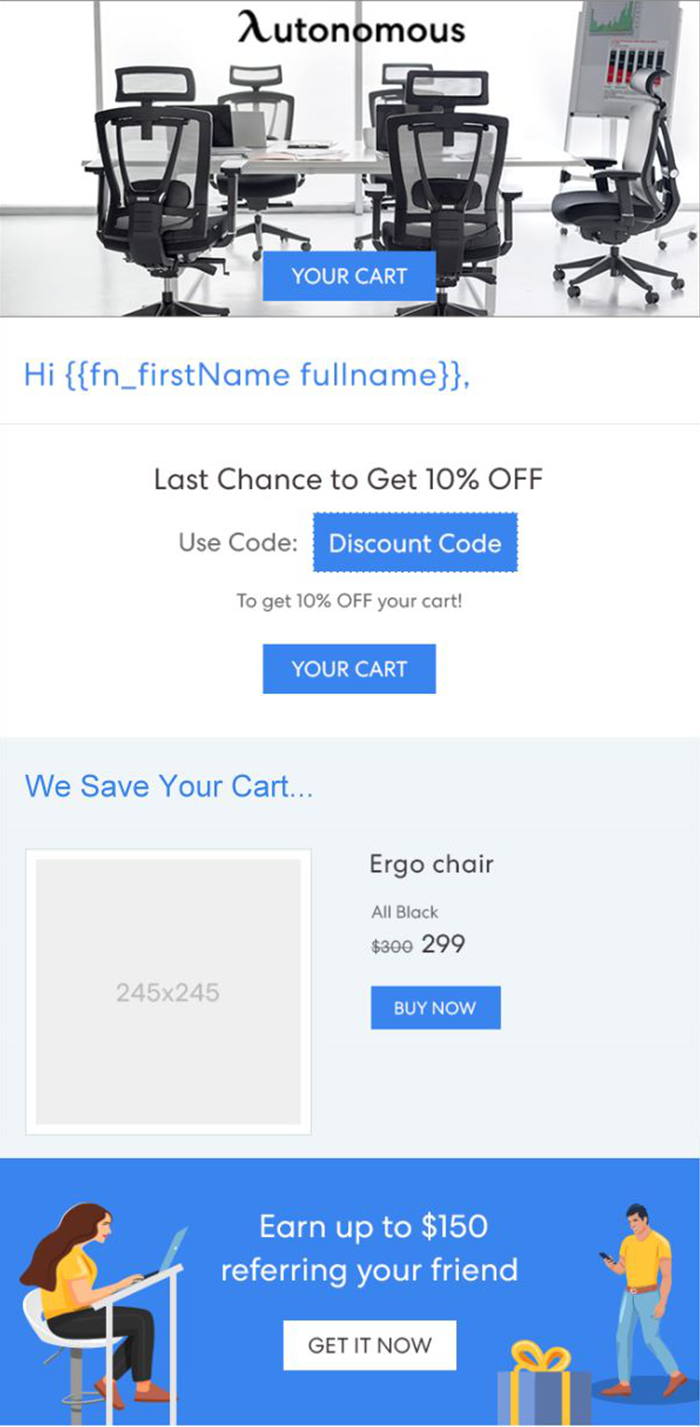Click the 245x245 product image placeholder
Viewport: 700px width, 1427px height.
[168, 992]
